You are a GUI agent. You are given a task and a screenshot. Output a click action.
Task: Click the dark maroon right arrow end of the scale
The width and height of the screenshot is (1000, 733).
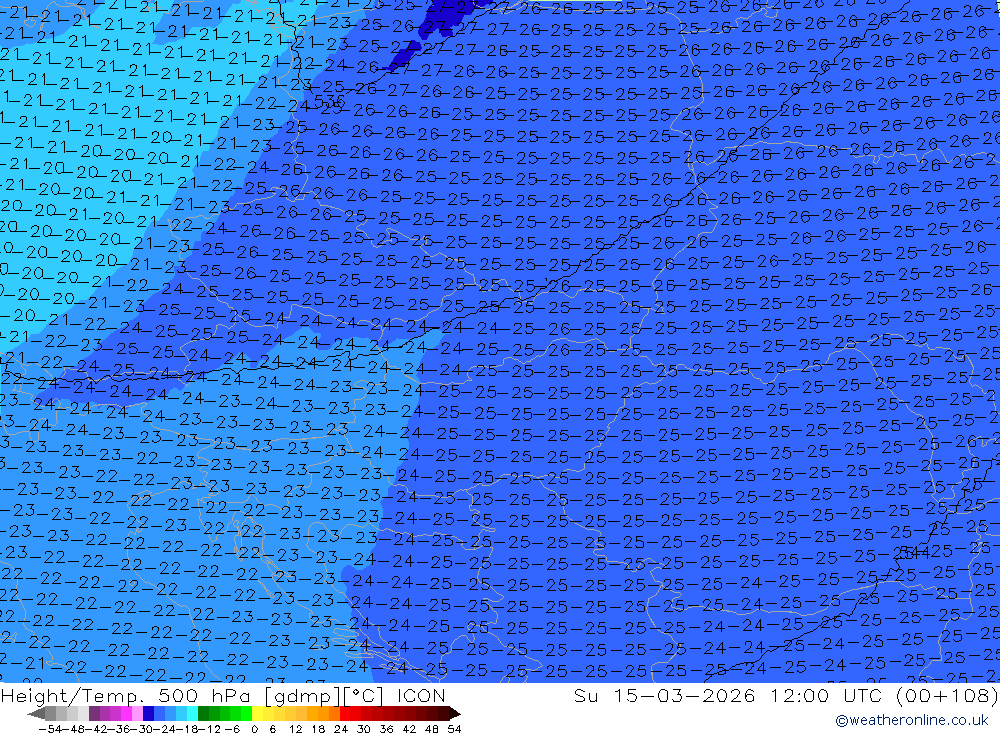tap(454, 713)
